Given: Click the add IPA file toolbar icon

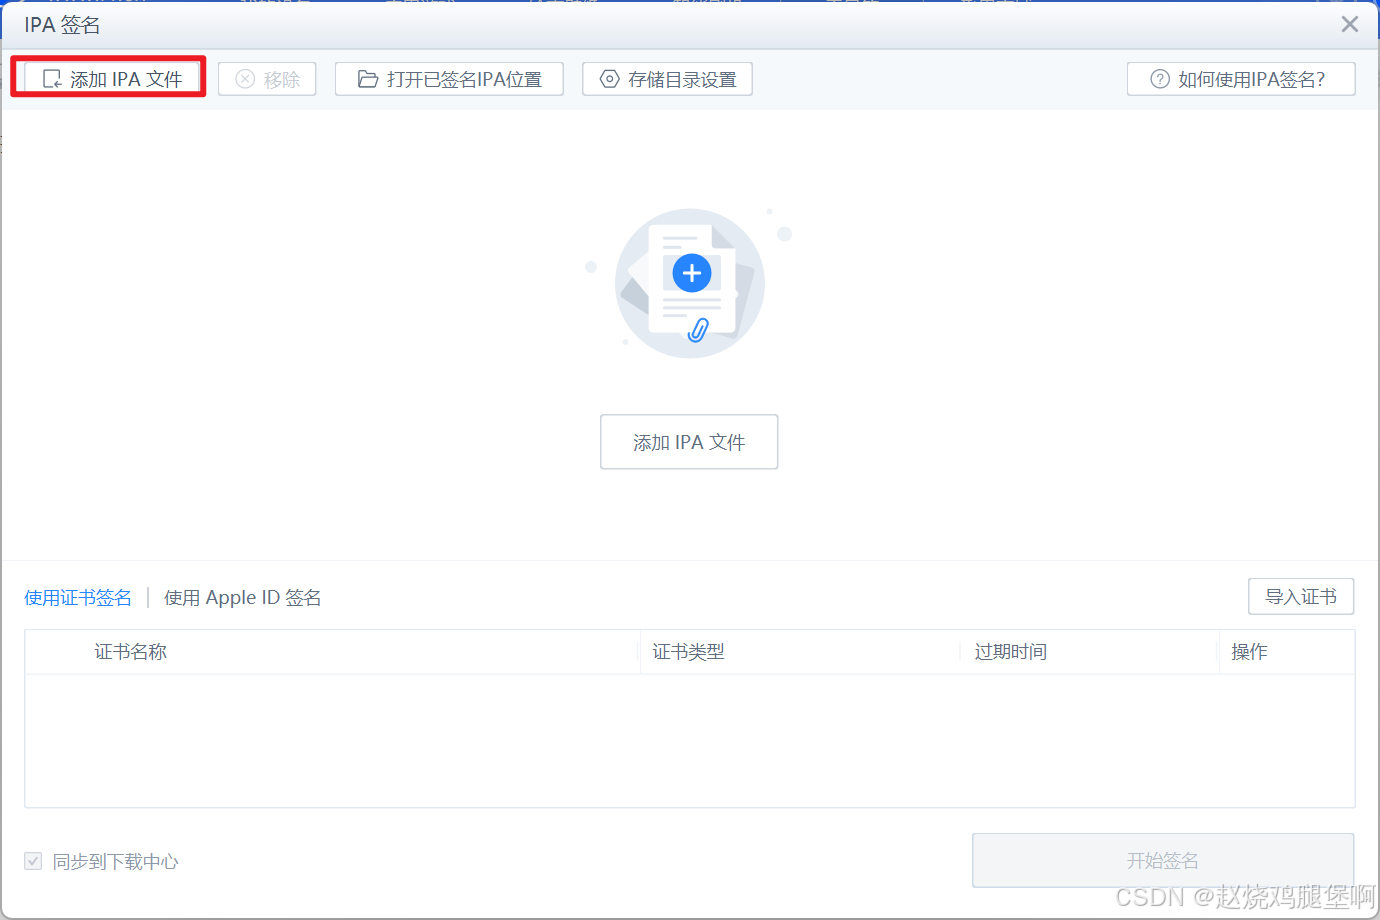Looking at the screenshot, I should click(52, 78).
